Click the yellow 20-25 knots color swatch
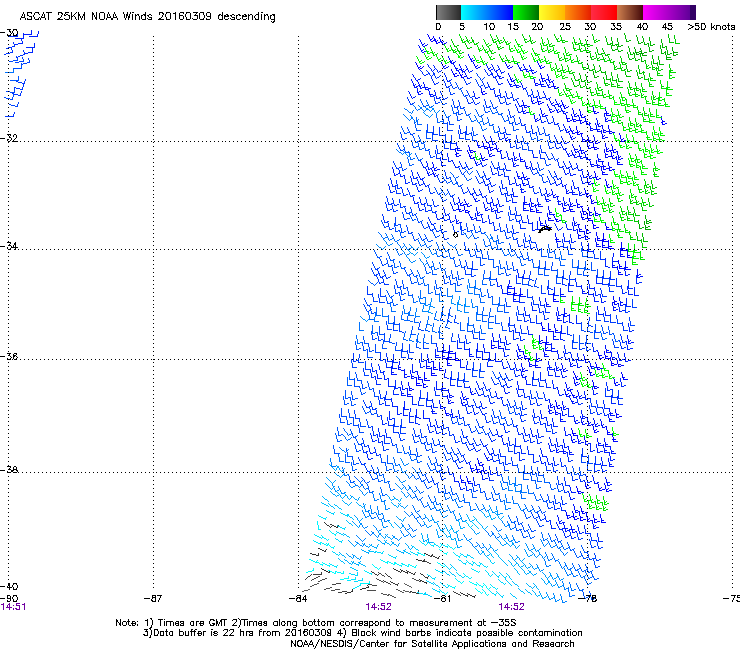740x650 pixels. coord(552,12)
